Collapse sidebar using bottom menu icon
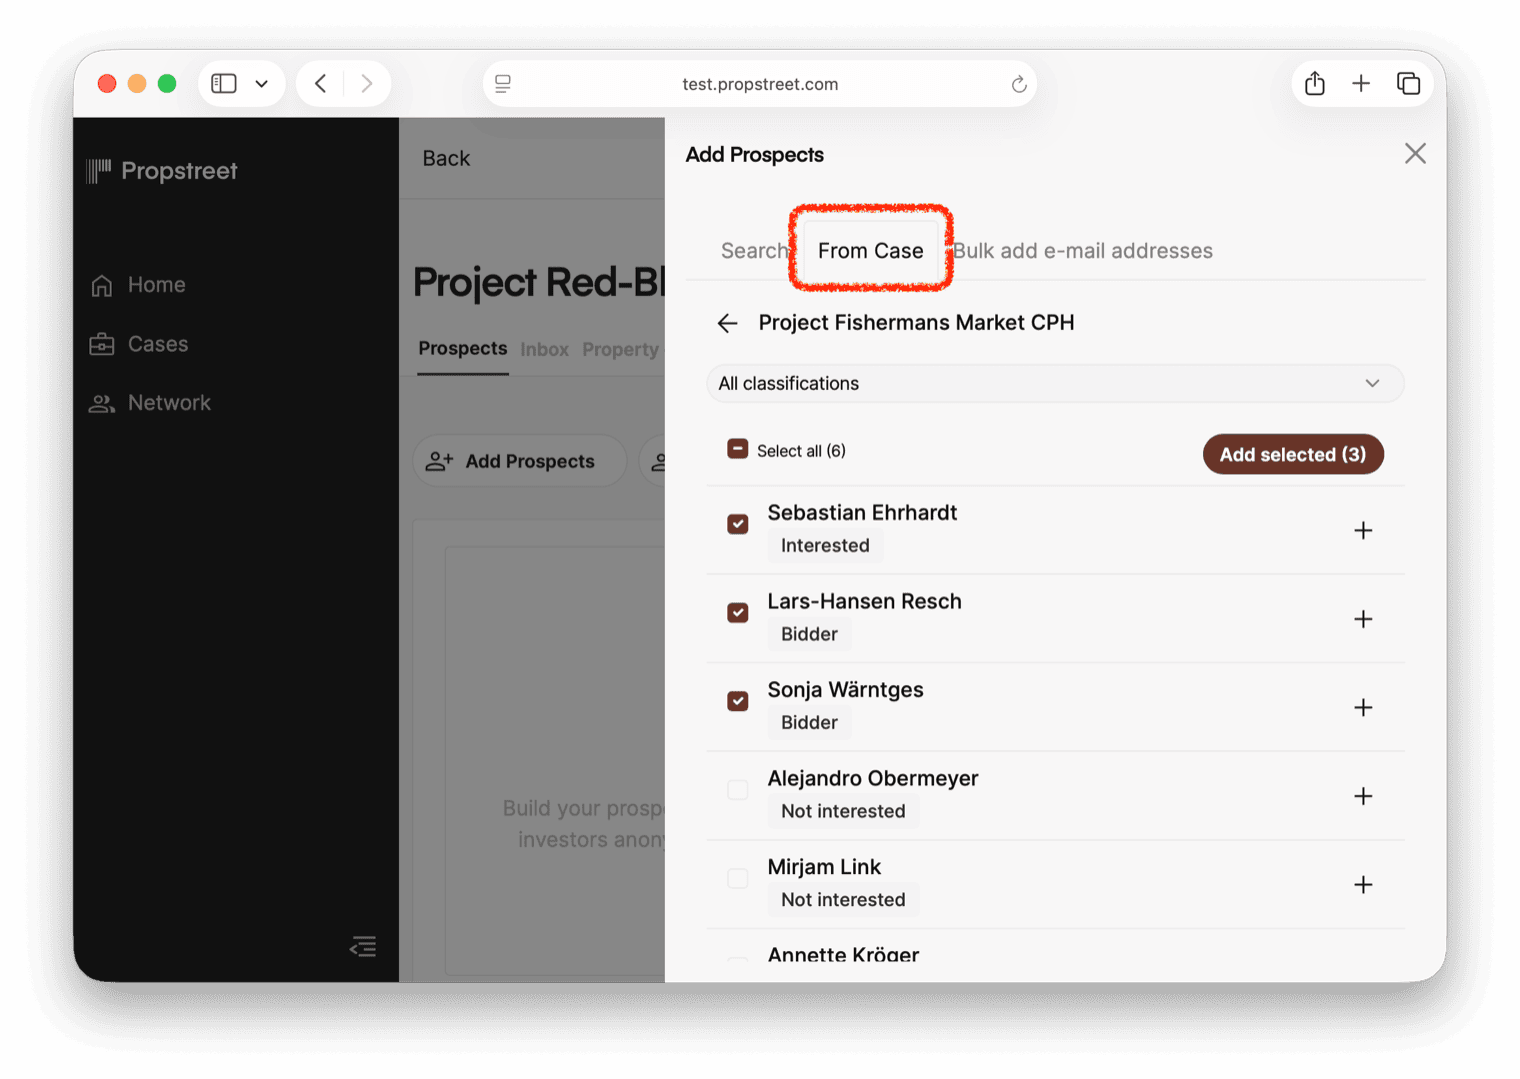 tap(363, 946)
